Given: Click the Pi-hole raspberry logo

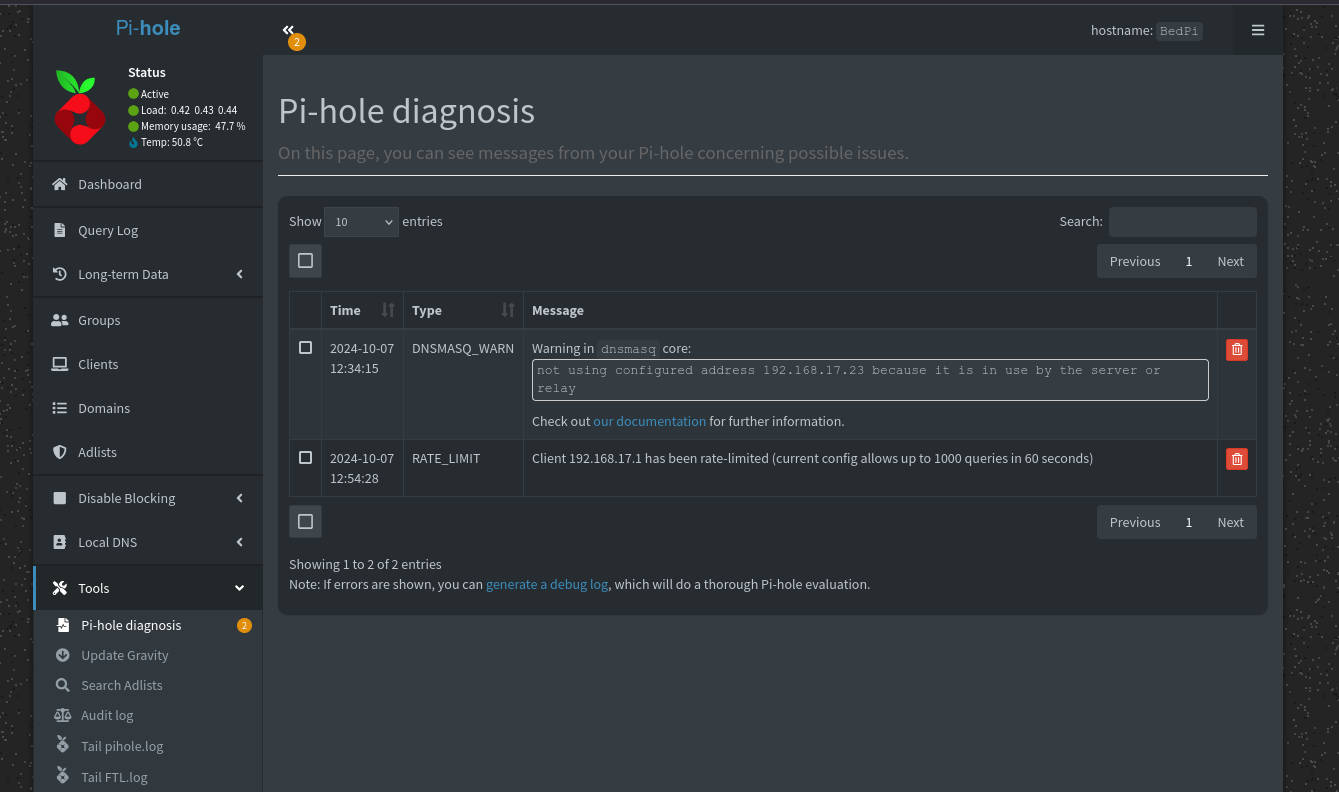Looking at the screenshot, I should (x=80, y=108).
